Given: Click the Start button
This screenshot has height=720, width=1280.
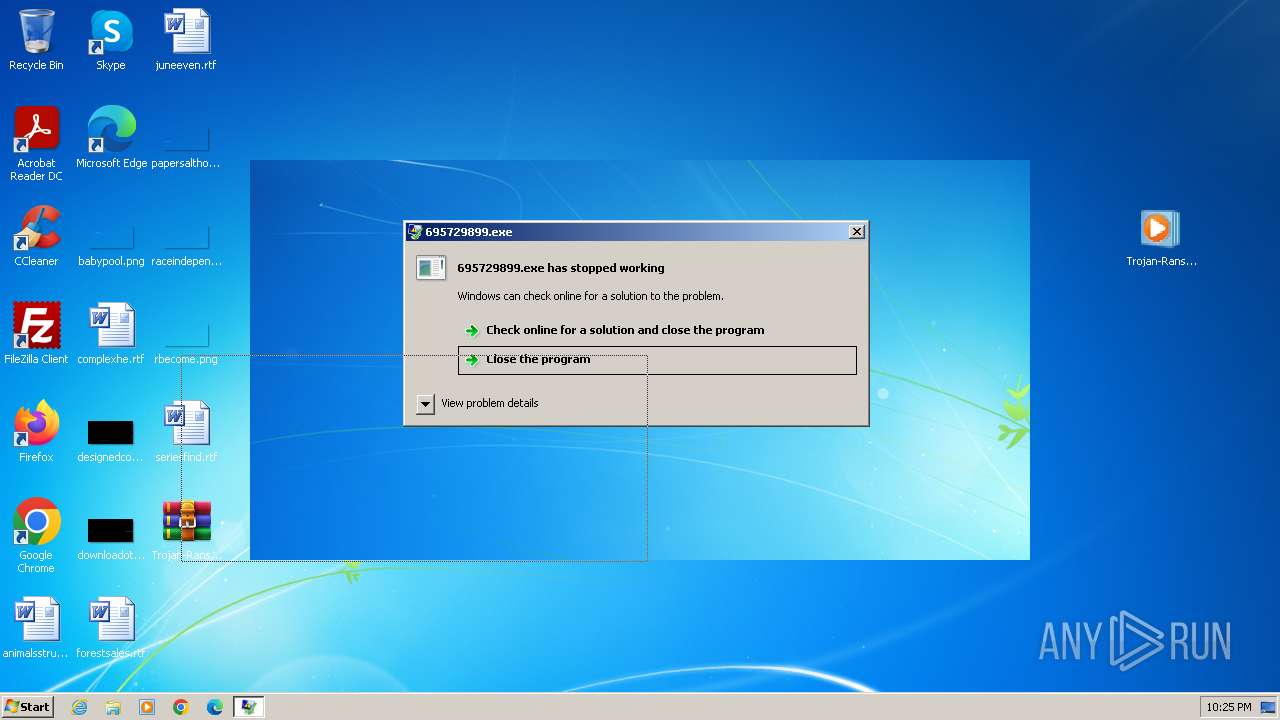Looking at the screenshot, I should tap(27, 707).
